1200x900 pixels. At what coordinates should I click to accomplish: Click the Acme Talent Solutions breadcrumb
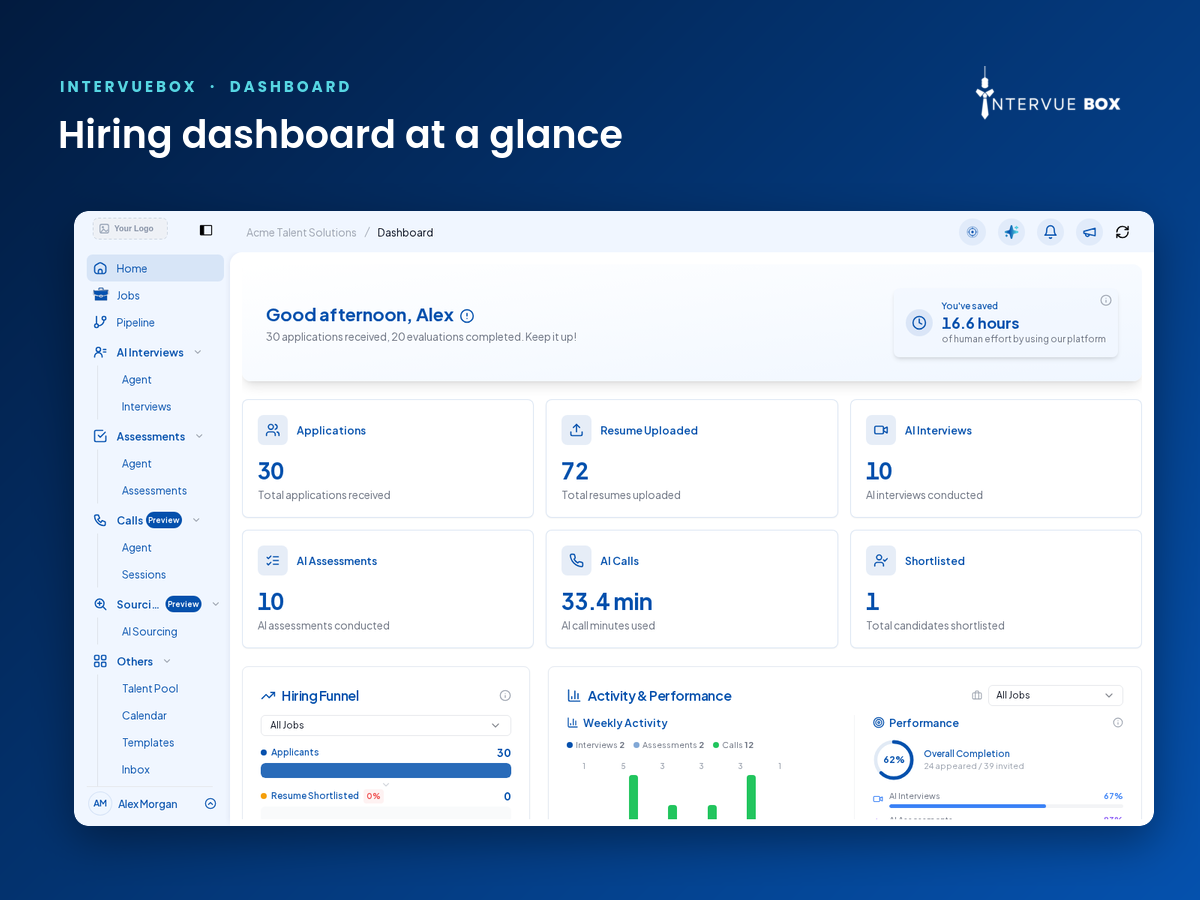click(x=301, y=232)
